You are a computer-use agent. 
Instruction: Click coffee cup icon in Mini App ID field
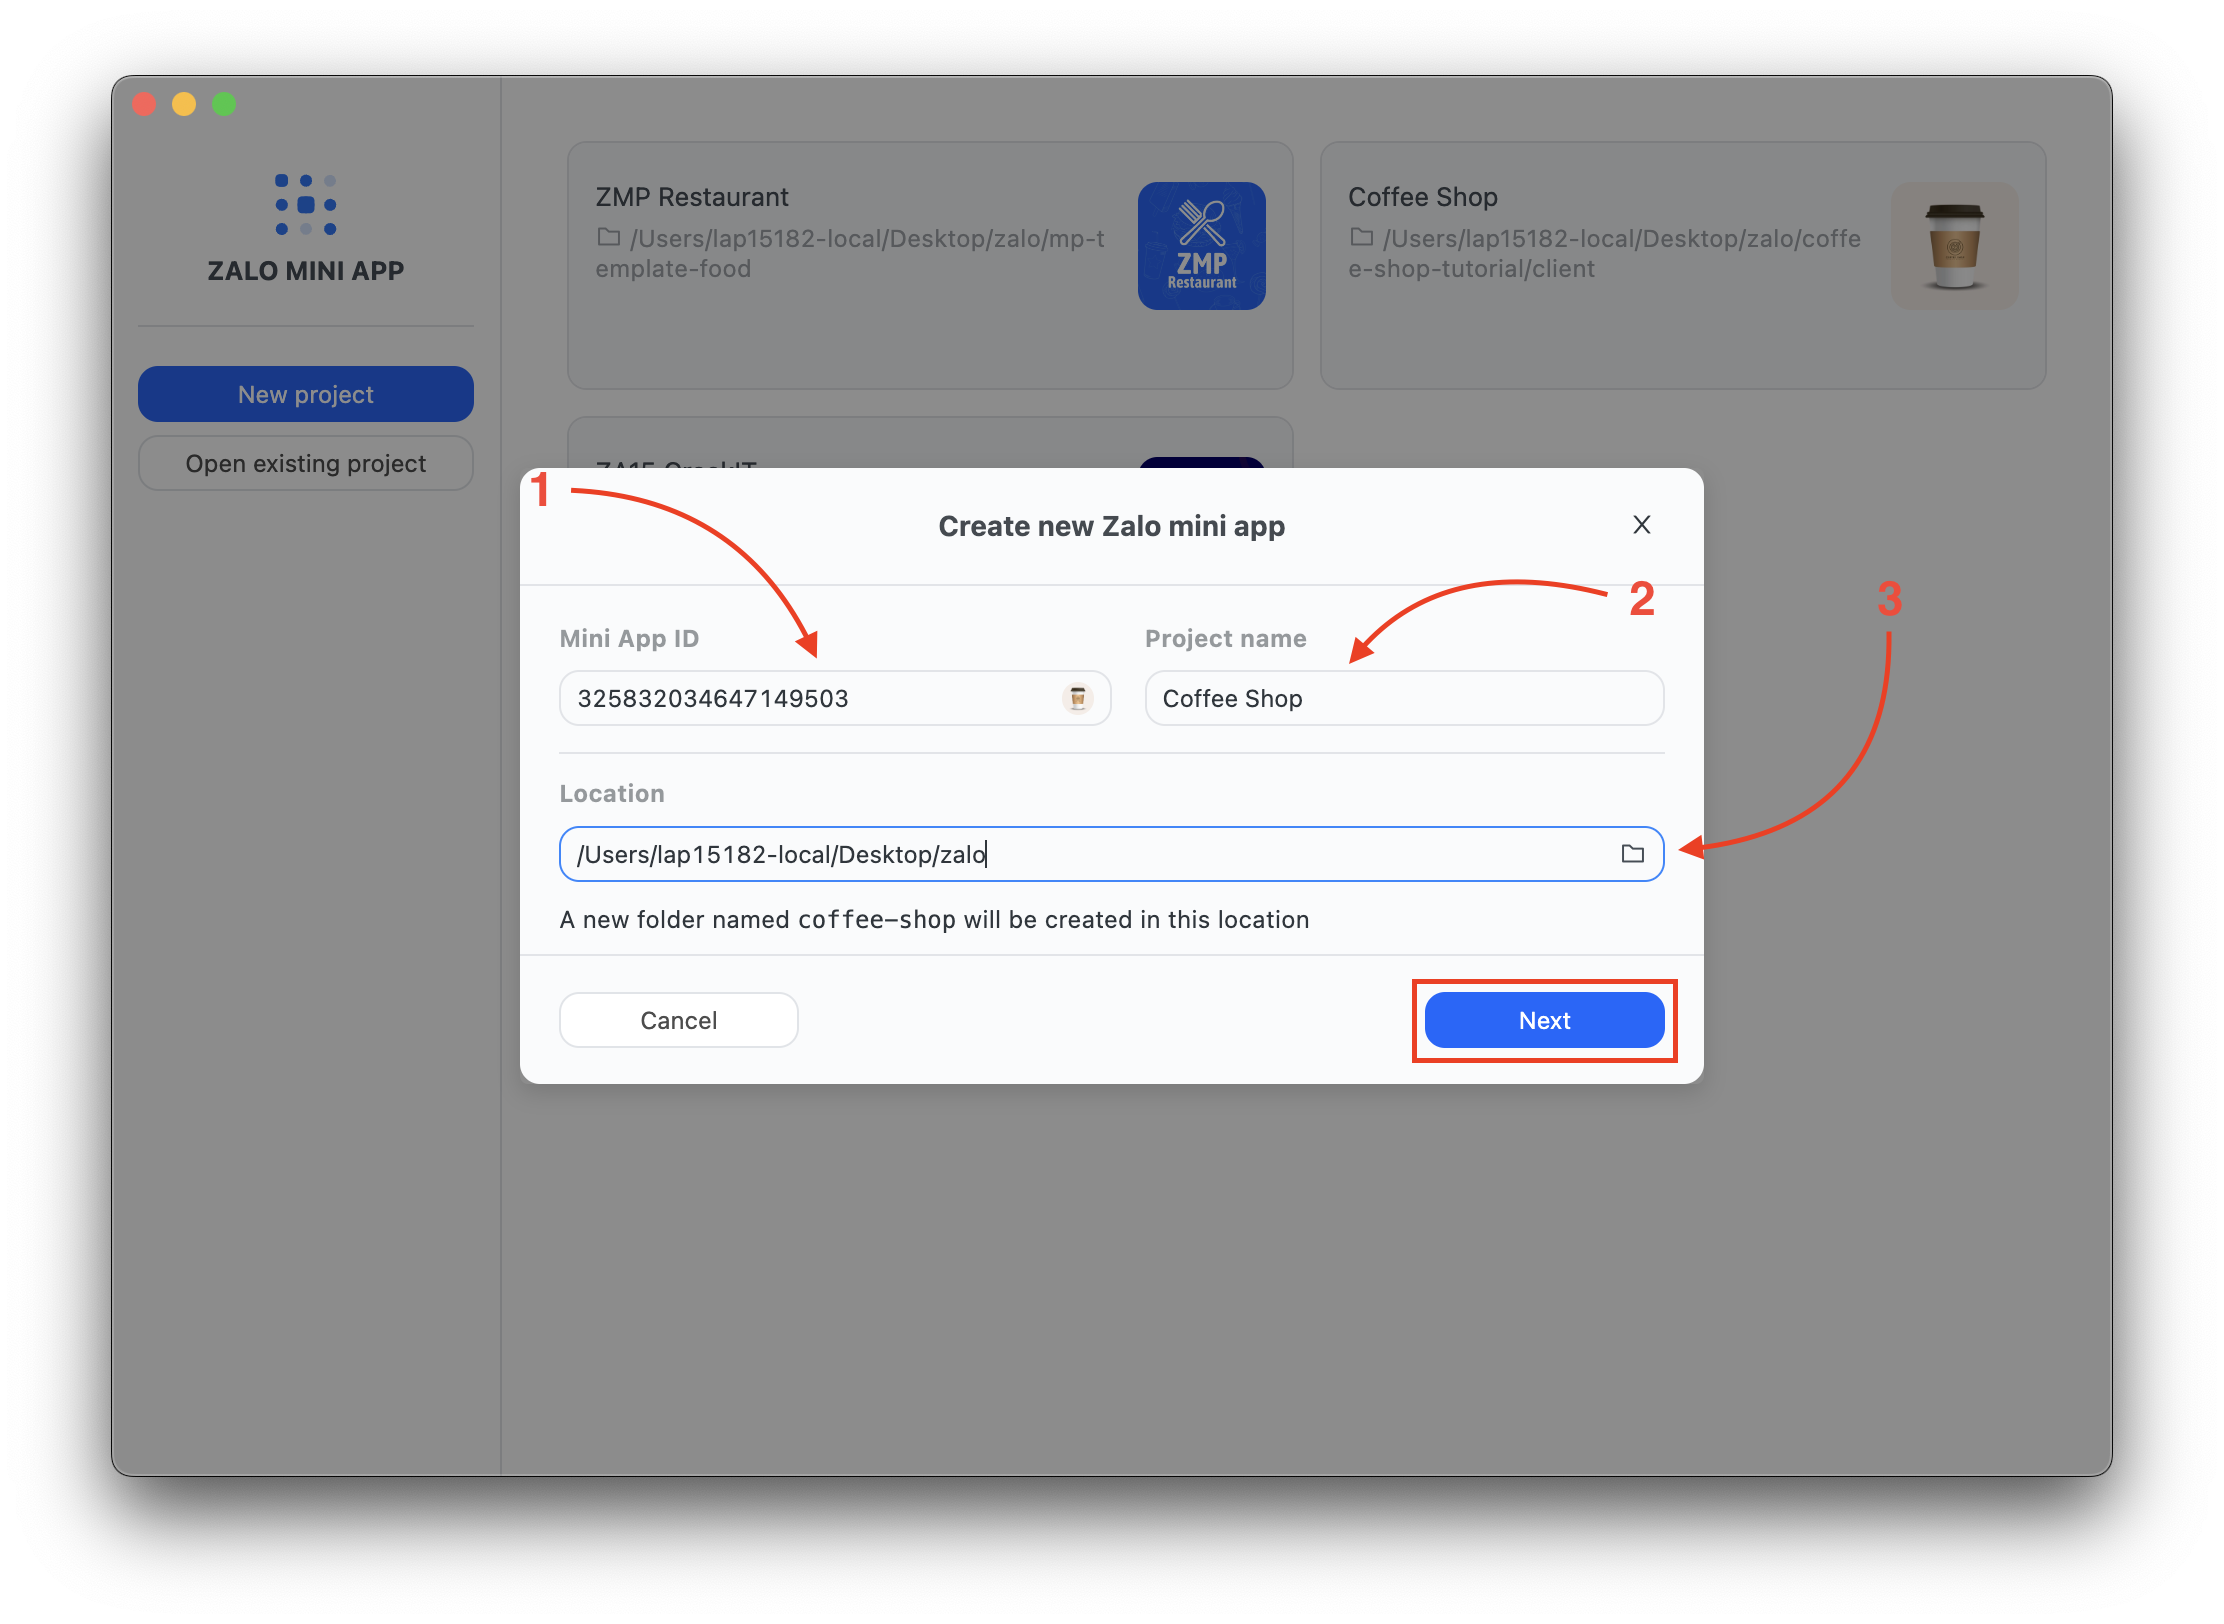click(1078, 698)
